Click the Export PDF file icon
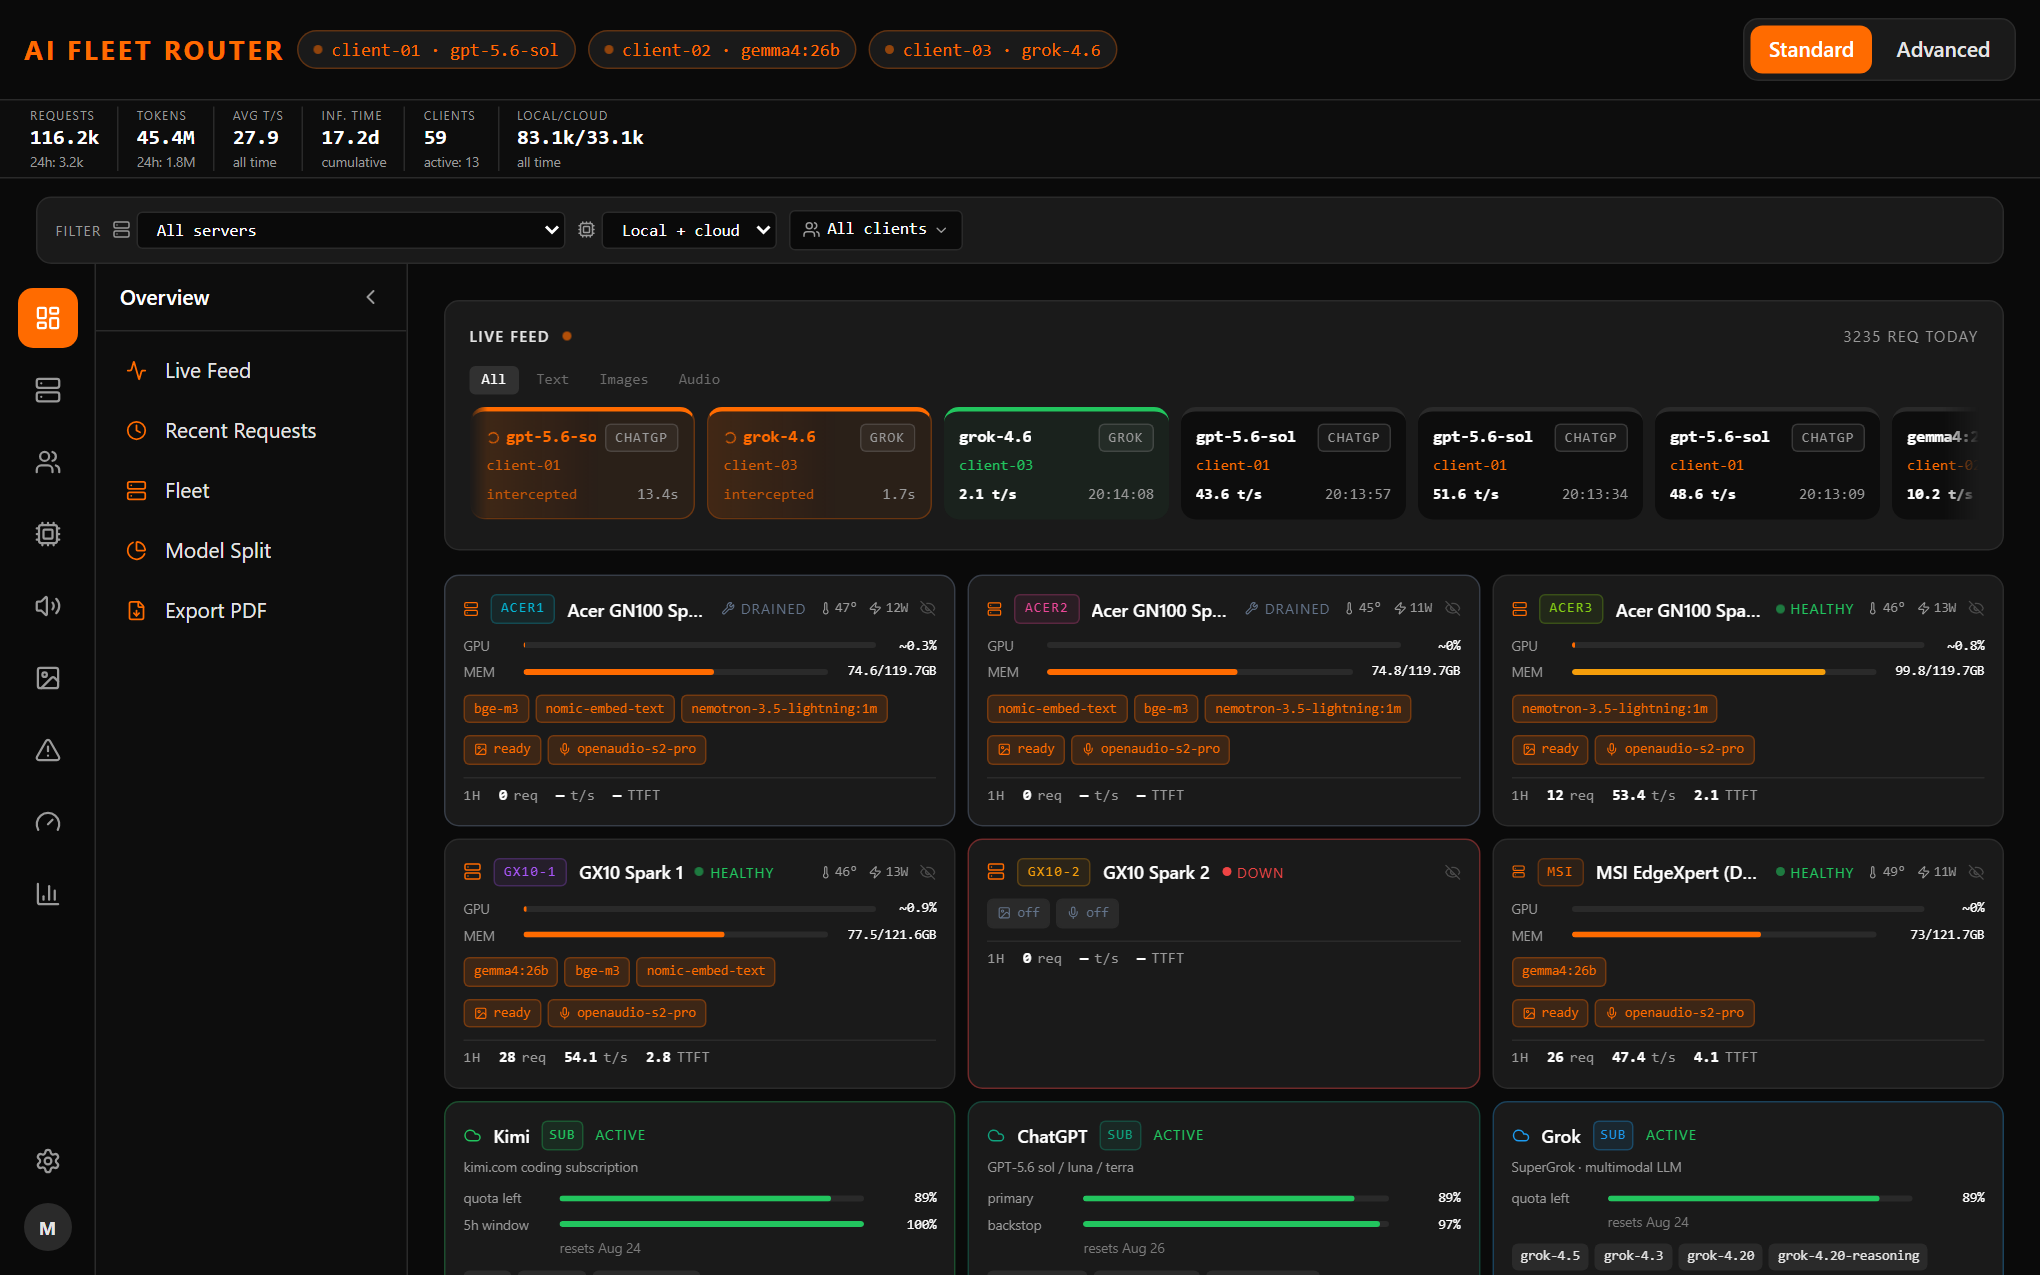The width and height of the screenshot is (2040, 1275). click(x=137, y=611)
